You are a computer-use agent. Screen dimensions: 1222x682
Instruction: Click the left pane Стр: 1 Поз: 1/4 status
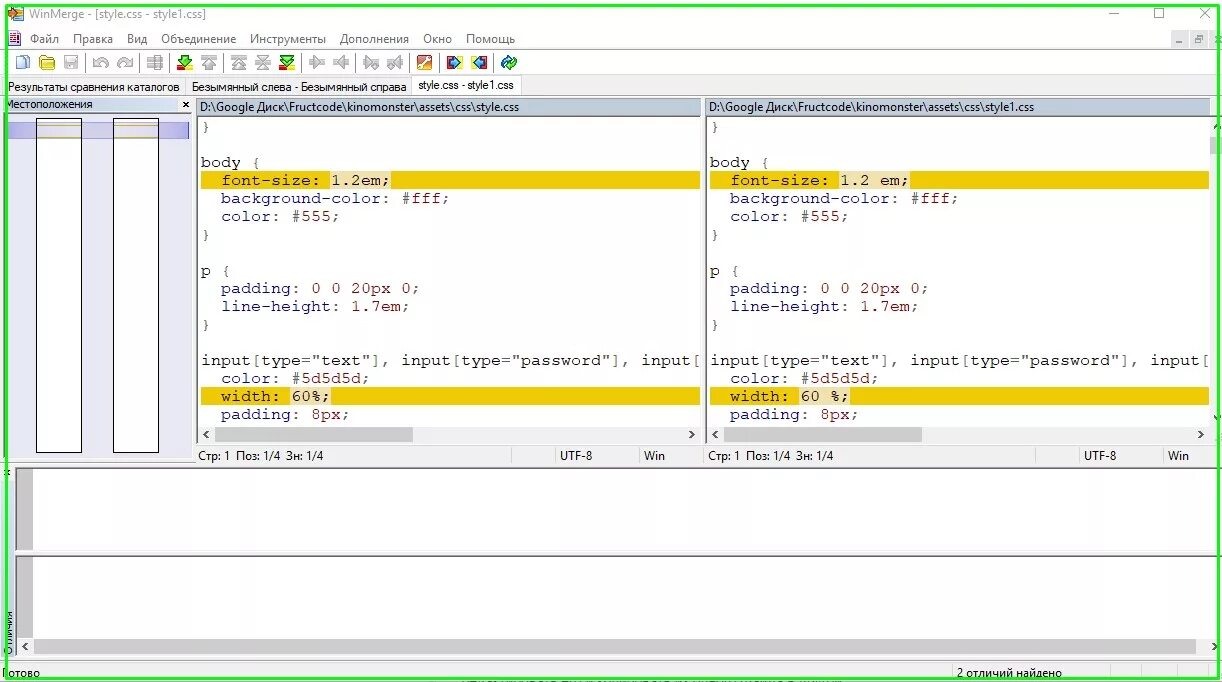tap(261, 455)
